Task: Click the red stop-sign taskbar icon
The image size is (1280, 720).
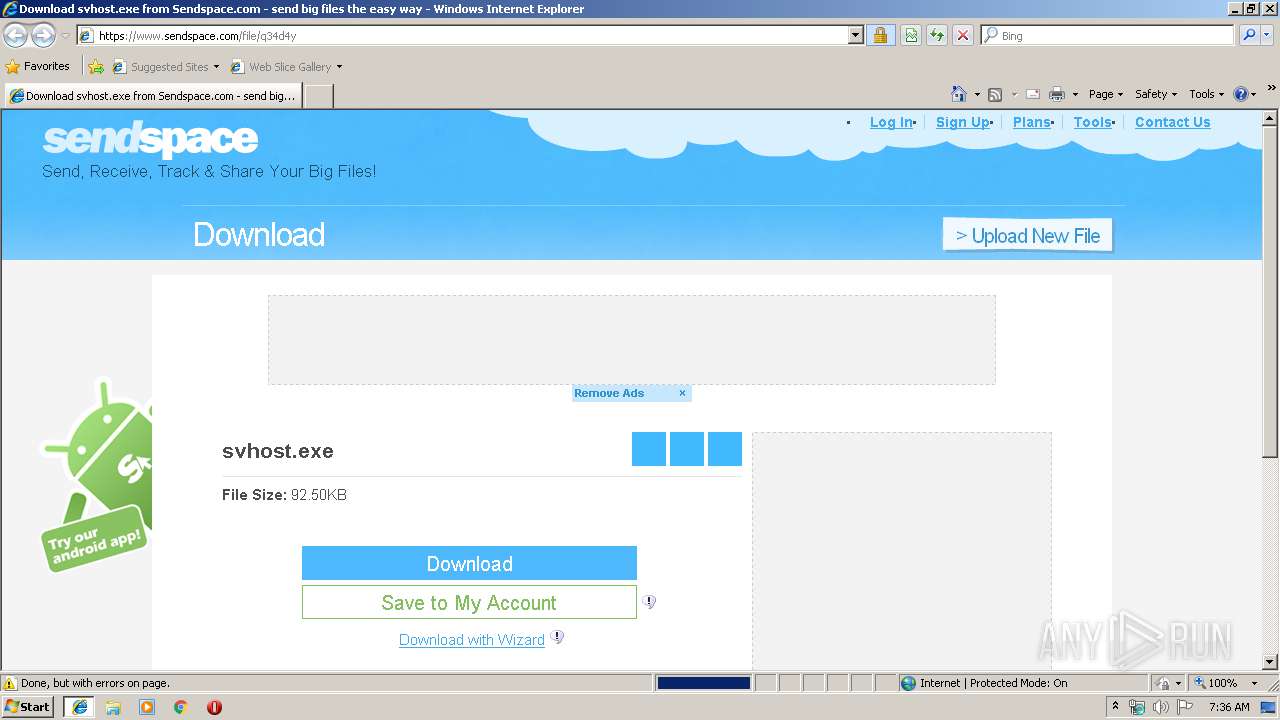Action: [214, 707]
